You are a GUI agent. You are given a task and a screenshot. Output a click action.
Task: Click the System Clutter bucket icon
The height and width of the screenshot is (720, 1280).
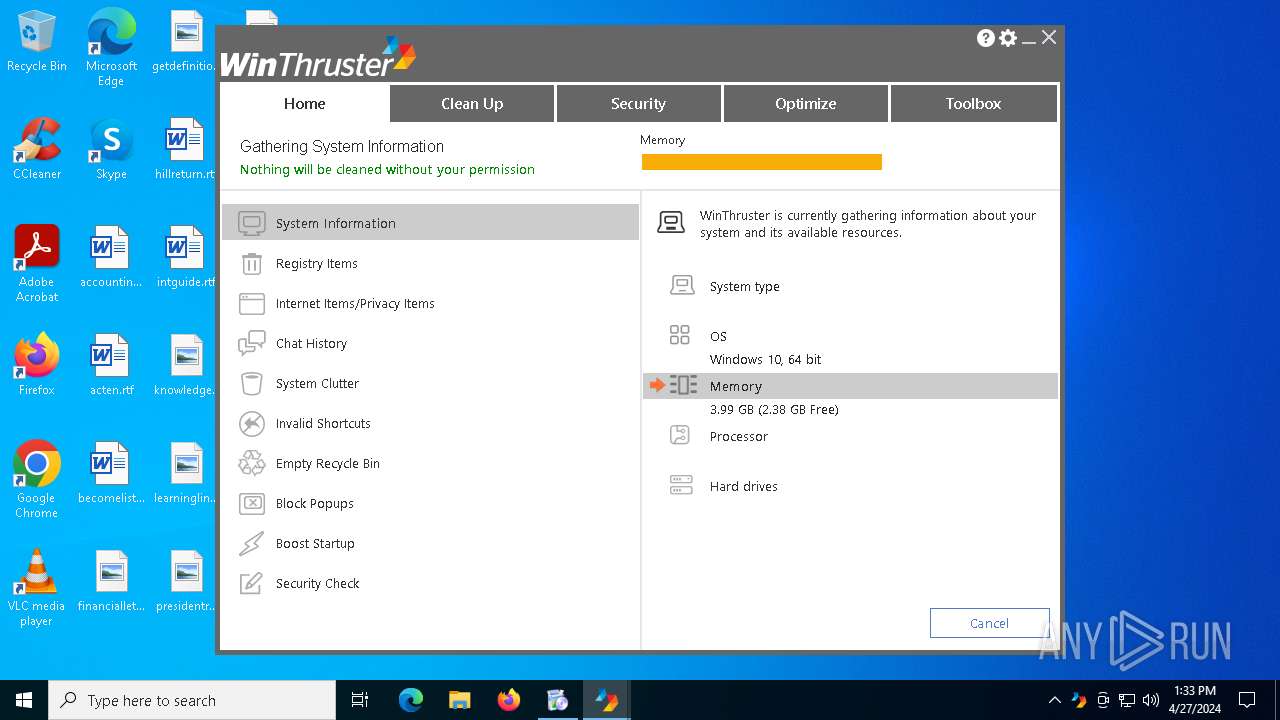(252, 383)
